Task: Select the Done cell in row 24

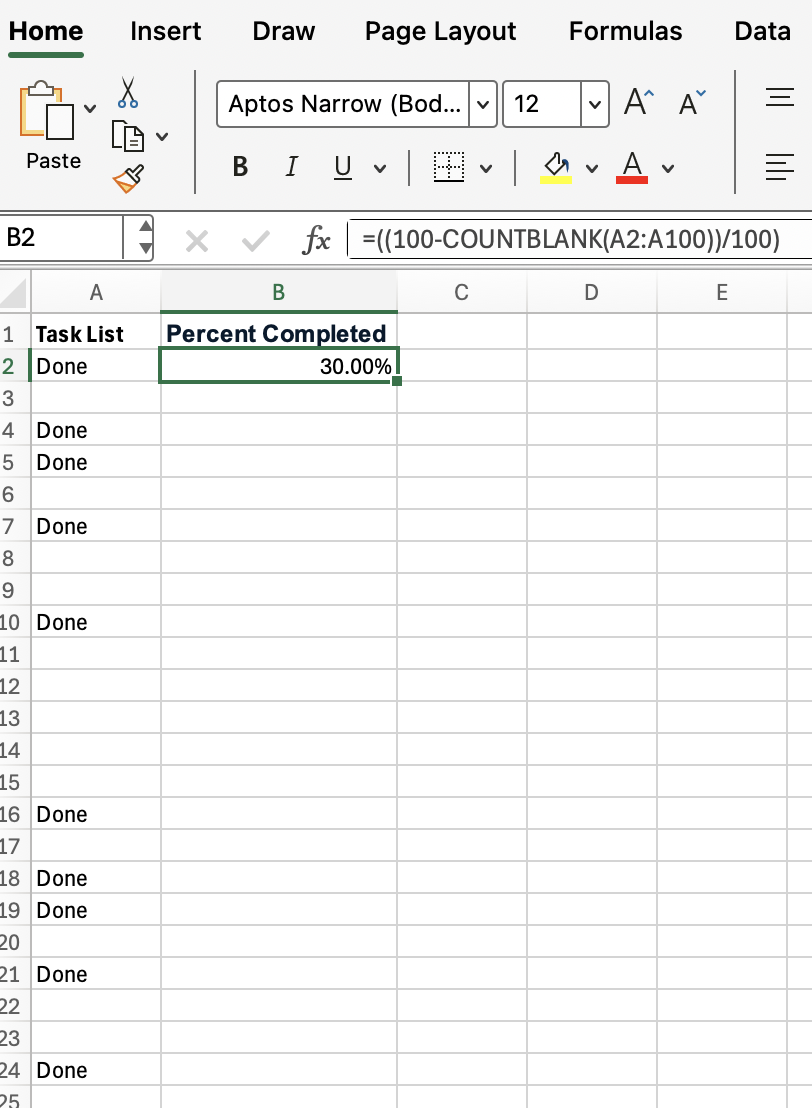Action: point(96,1071)
